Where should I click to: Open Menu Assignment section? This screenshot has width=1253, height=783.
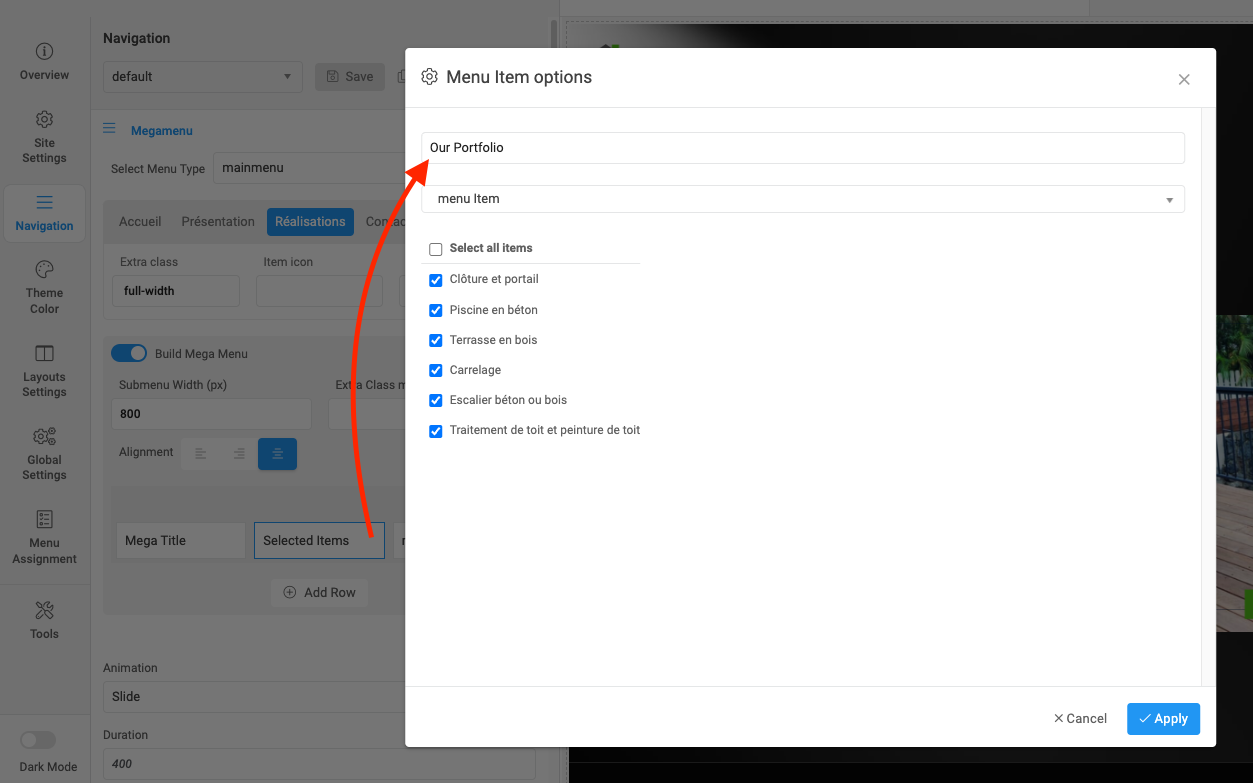[44, 537]
